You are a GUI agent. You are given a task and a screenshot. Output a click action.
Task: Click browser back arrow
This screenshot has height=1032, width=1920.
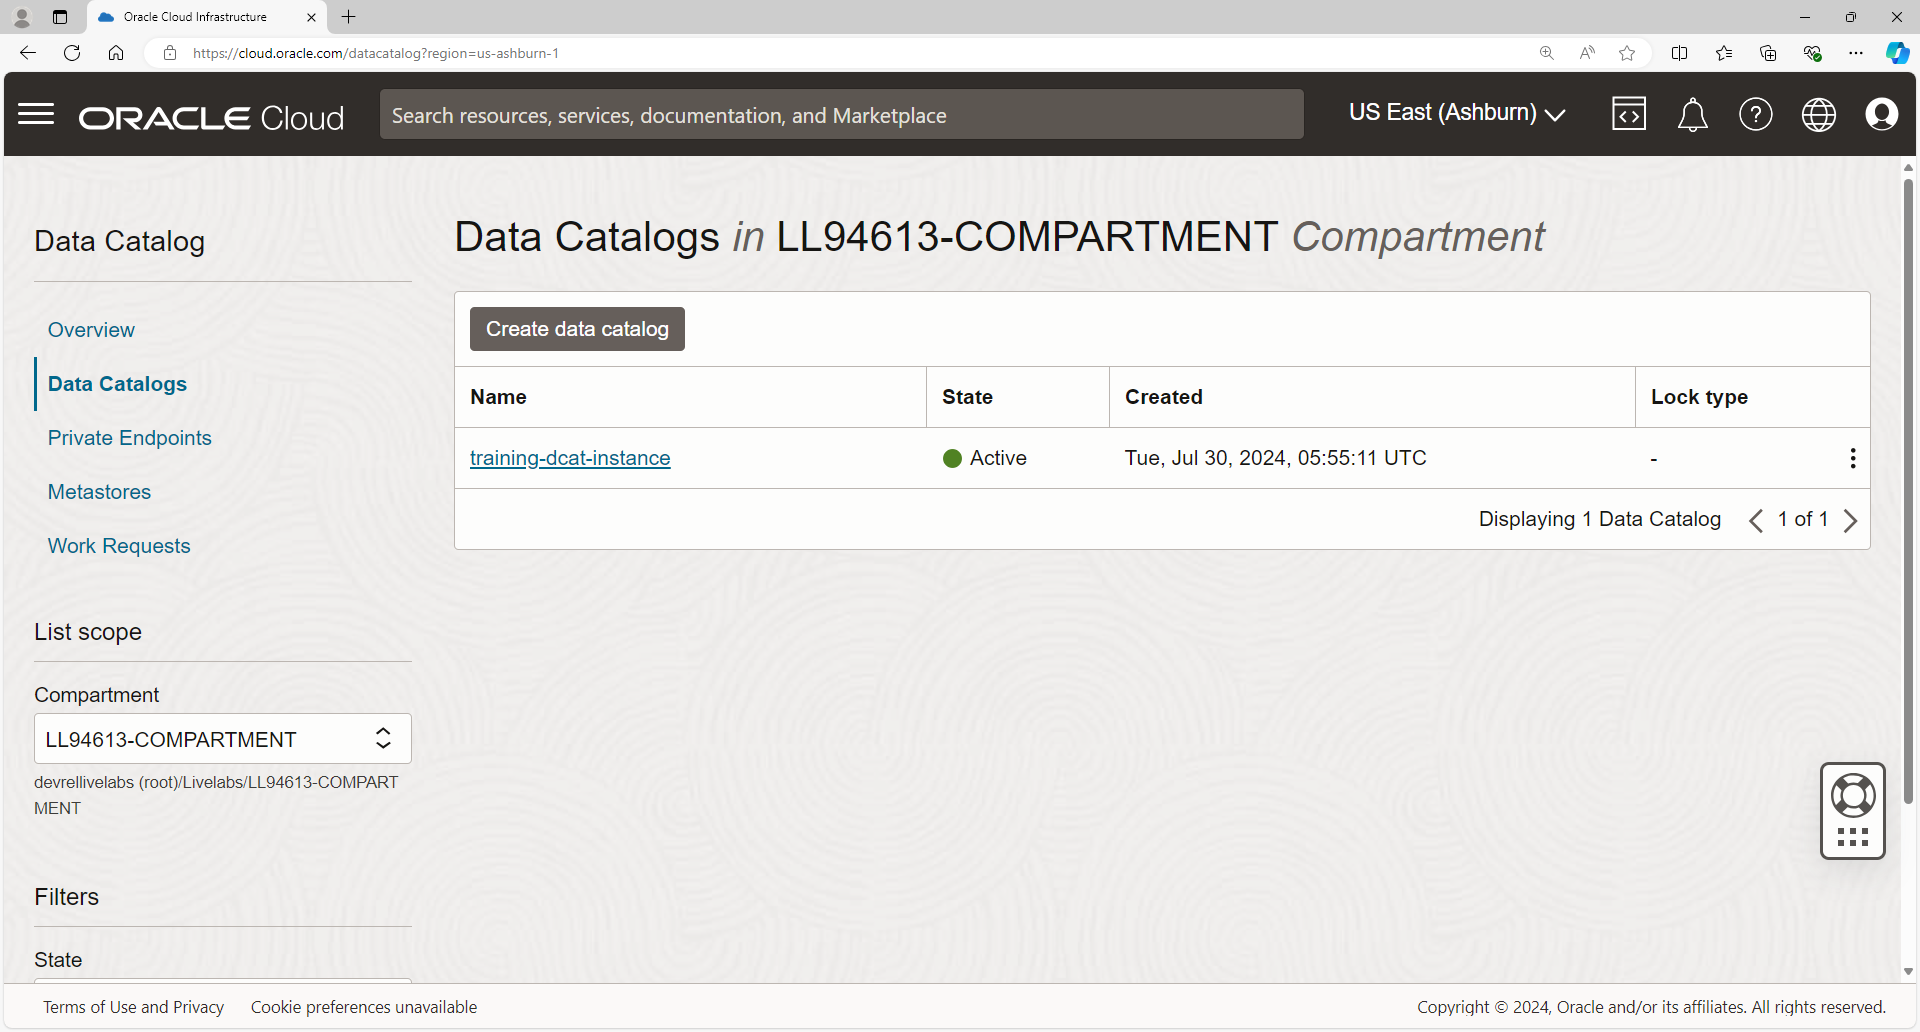(28, 53)
